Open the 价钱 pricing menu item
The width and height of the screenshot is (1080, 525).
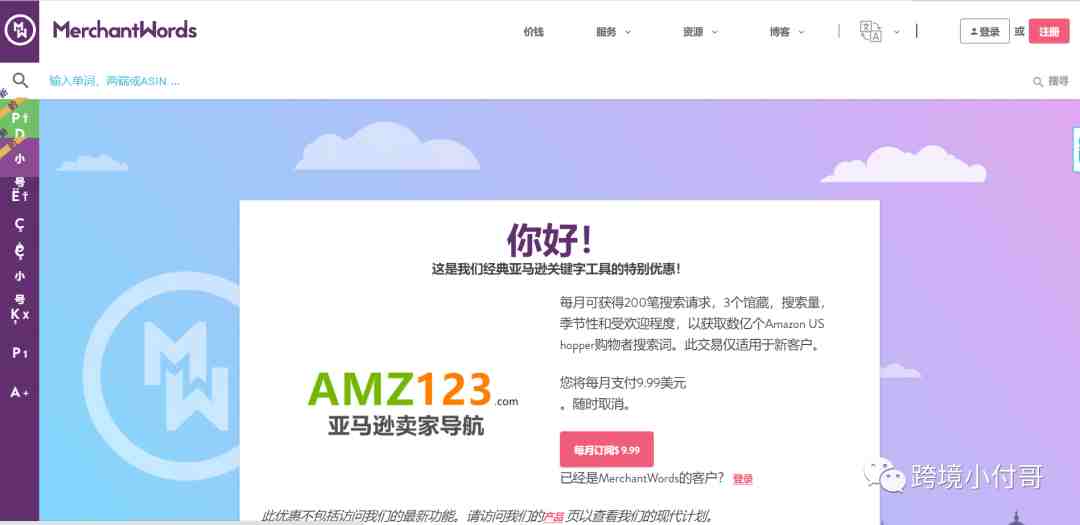[533, 32]
